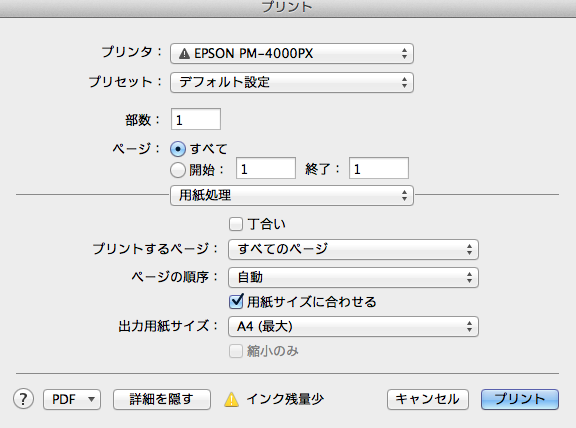The image size is (576, 428).
Task: Click the ink low warning triangle icon
Action: click(231, 399)
